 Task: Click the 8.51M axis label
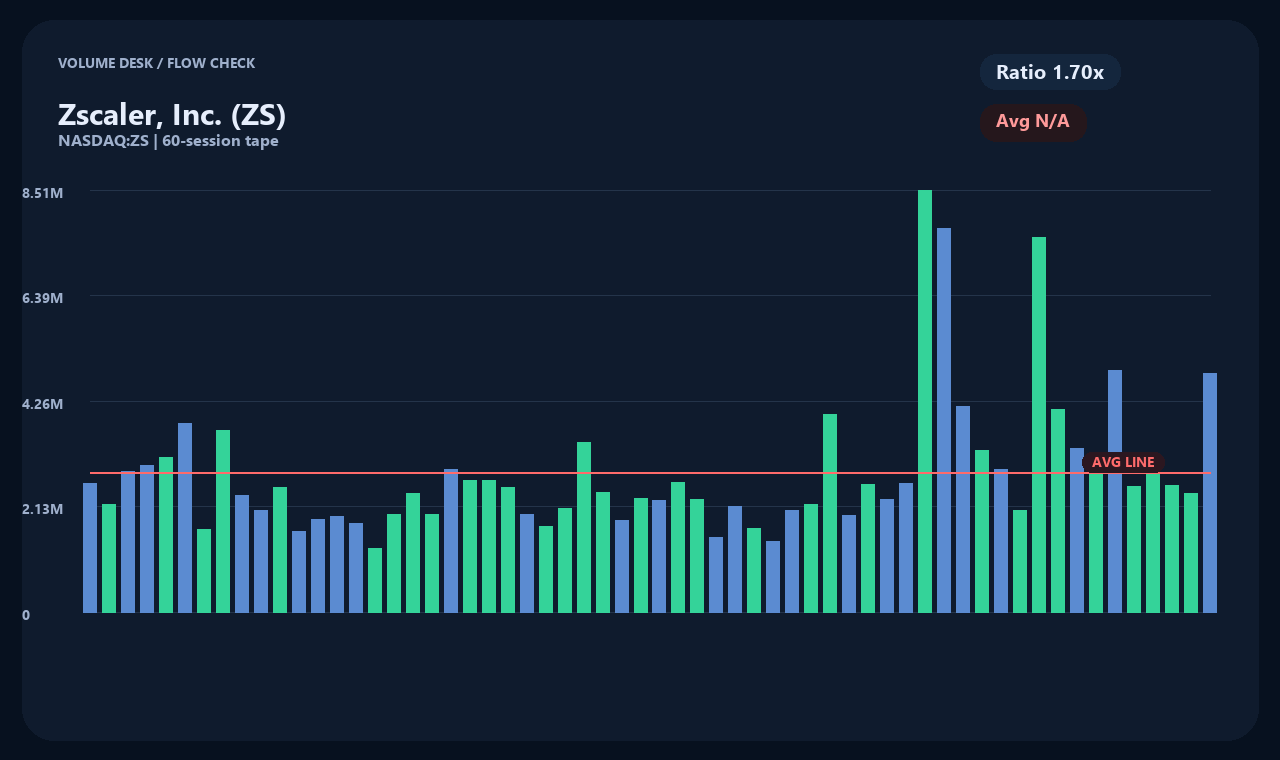[x=43, y=192]
